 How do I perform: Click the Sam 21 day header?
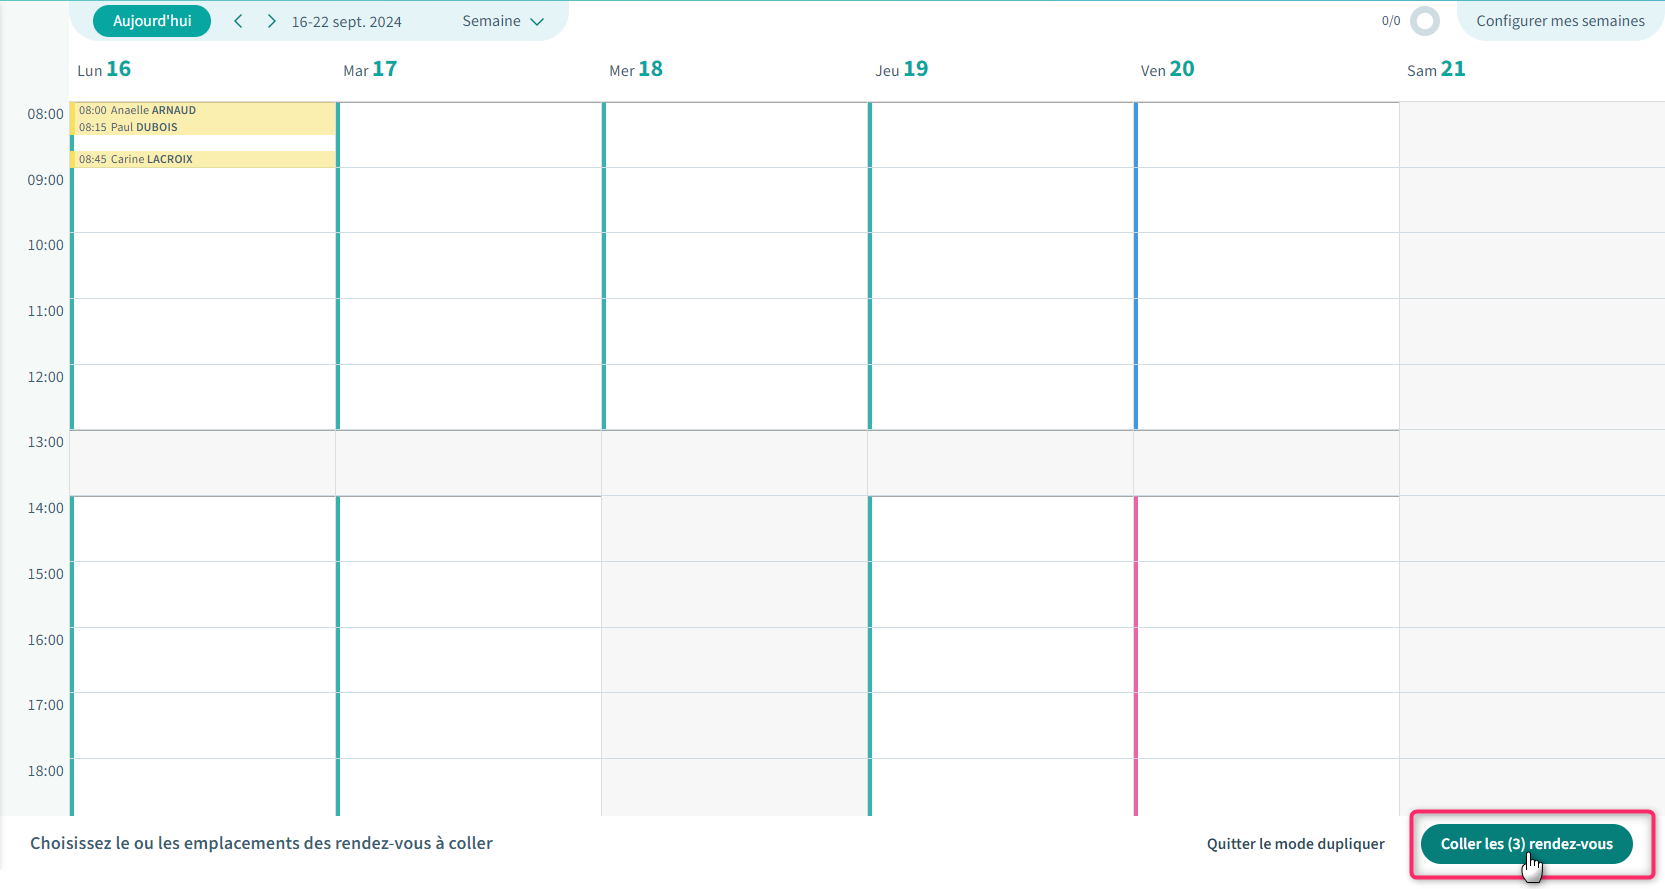point(1435,69)
